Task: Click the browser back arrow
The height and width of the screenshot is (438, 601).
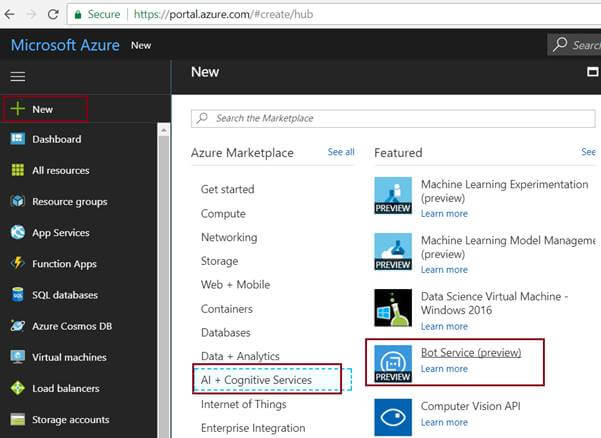Action: pyautogui.click(x=9, y=15)
